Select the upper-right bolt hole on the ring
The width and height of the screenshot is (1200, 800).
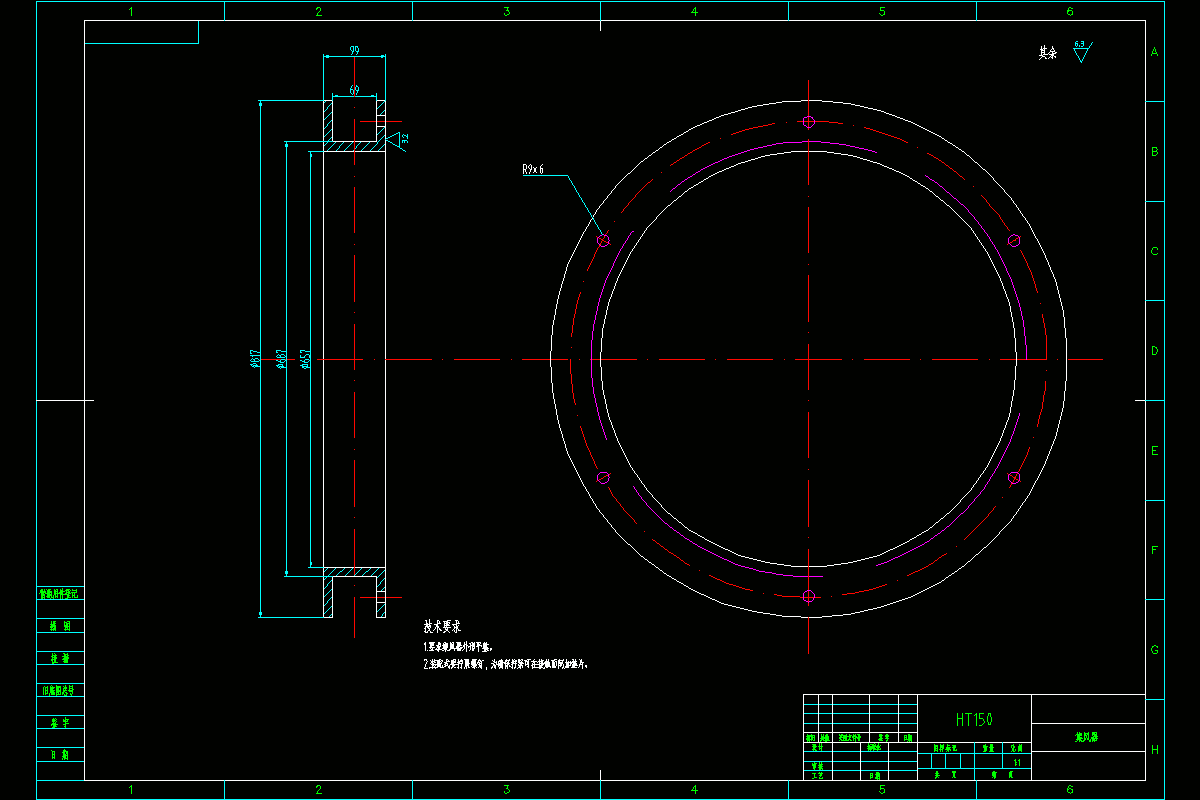point(1014,240)
